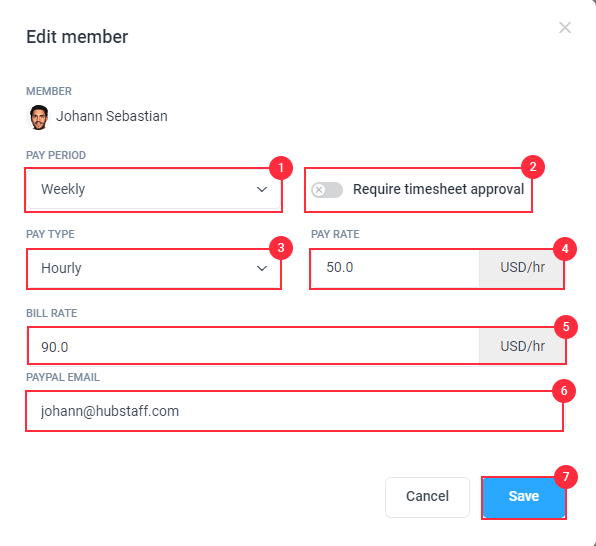This screenshot has height=546, width=596.
Task: Click the Require timesheet approval label text
Action: click(x=439, y=189)
